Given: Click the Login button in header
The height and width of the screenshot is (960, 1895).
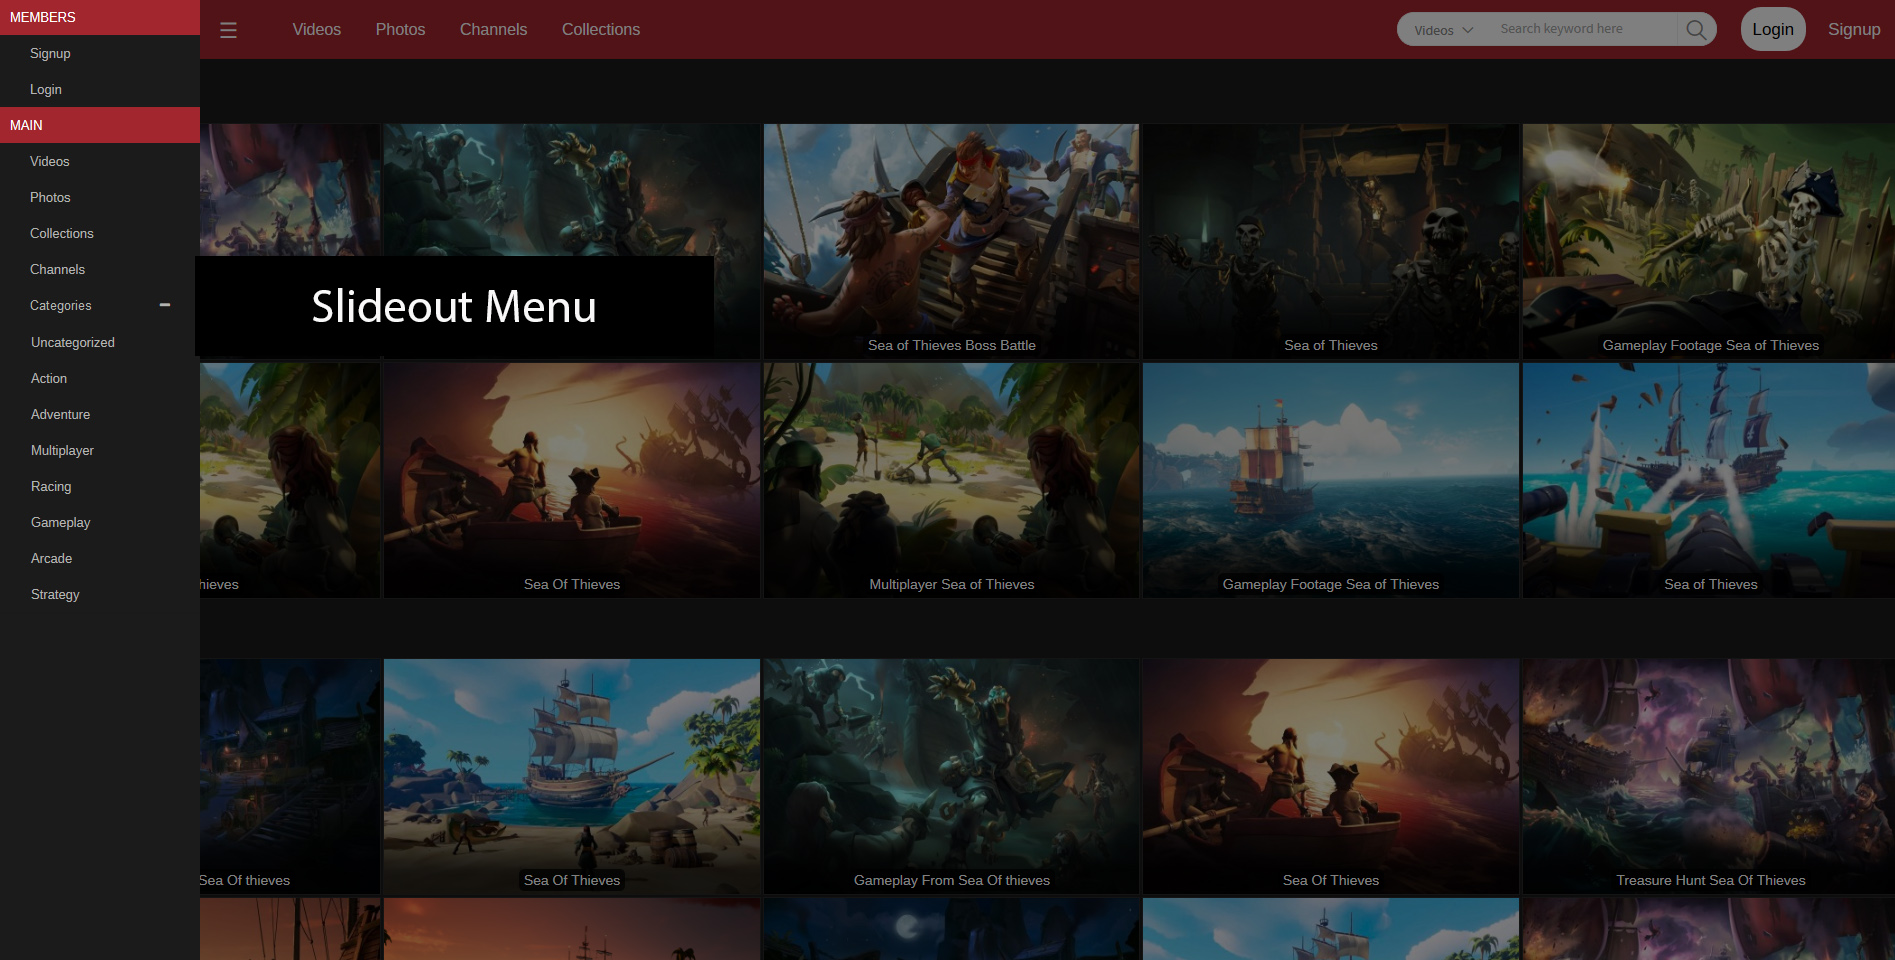Looking at the screenshot, I should pyautogui.click(x=1773, y=29).
